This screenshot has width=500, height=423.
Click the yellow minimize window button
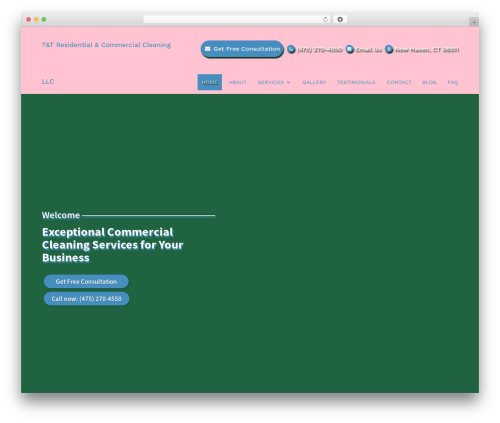pos(36,19)
